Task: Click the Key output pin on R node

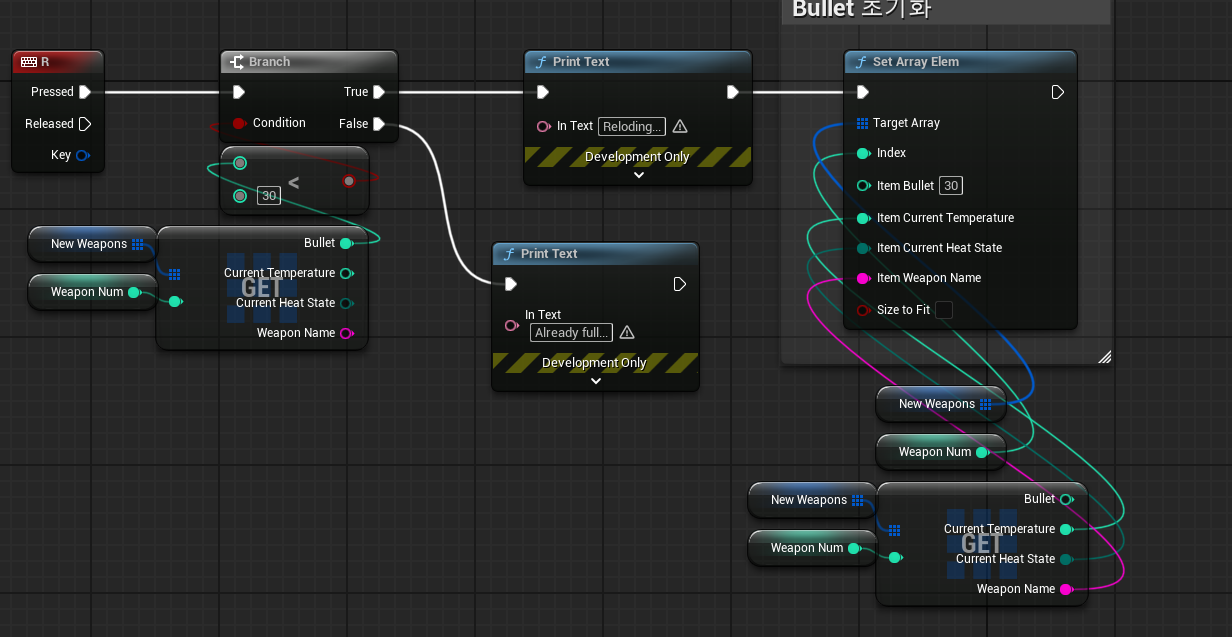Action: point(83,155)
